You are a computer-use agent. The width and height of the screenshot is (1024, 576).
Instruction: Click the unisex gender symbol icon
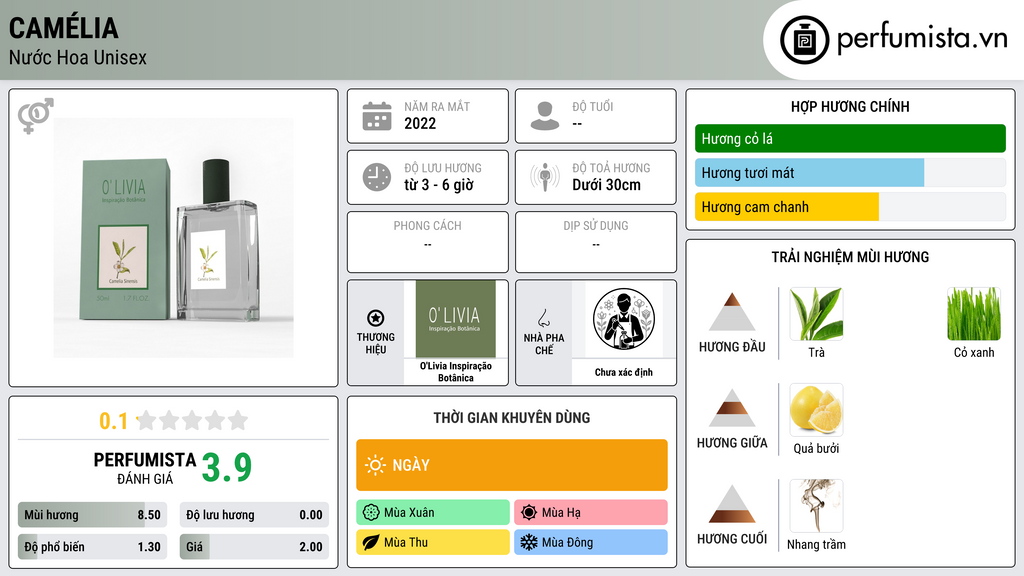(35, 116)
